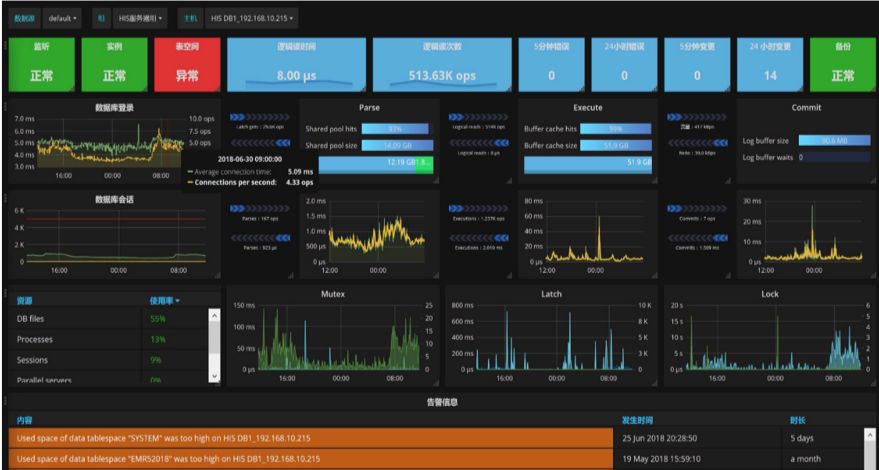
Task: Open the HIS DB1_192.168.10.215 host dropdown
Action: pos(252,19)
